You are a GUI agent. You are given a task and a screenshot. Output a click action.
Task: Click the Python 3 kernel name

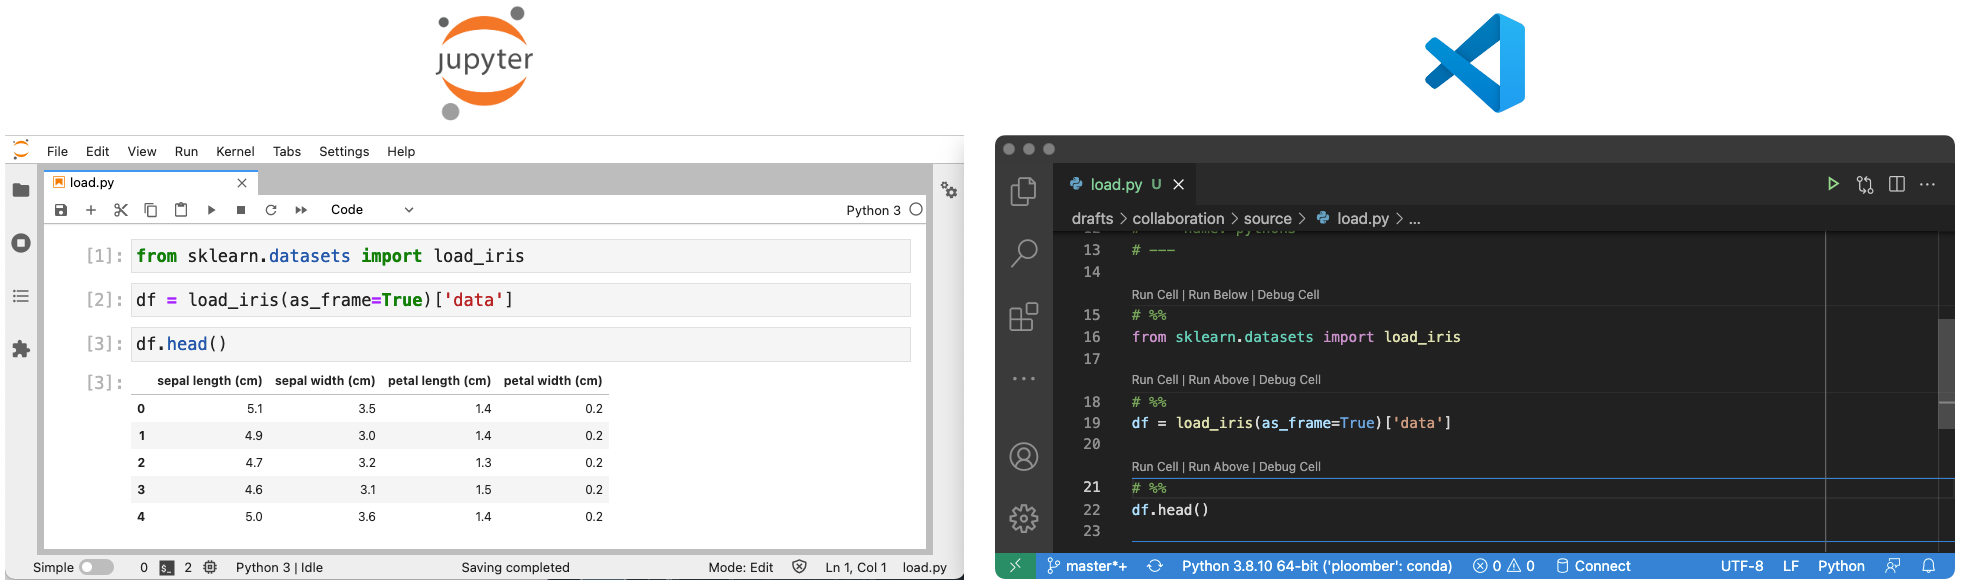pos(873,210)
